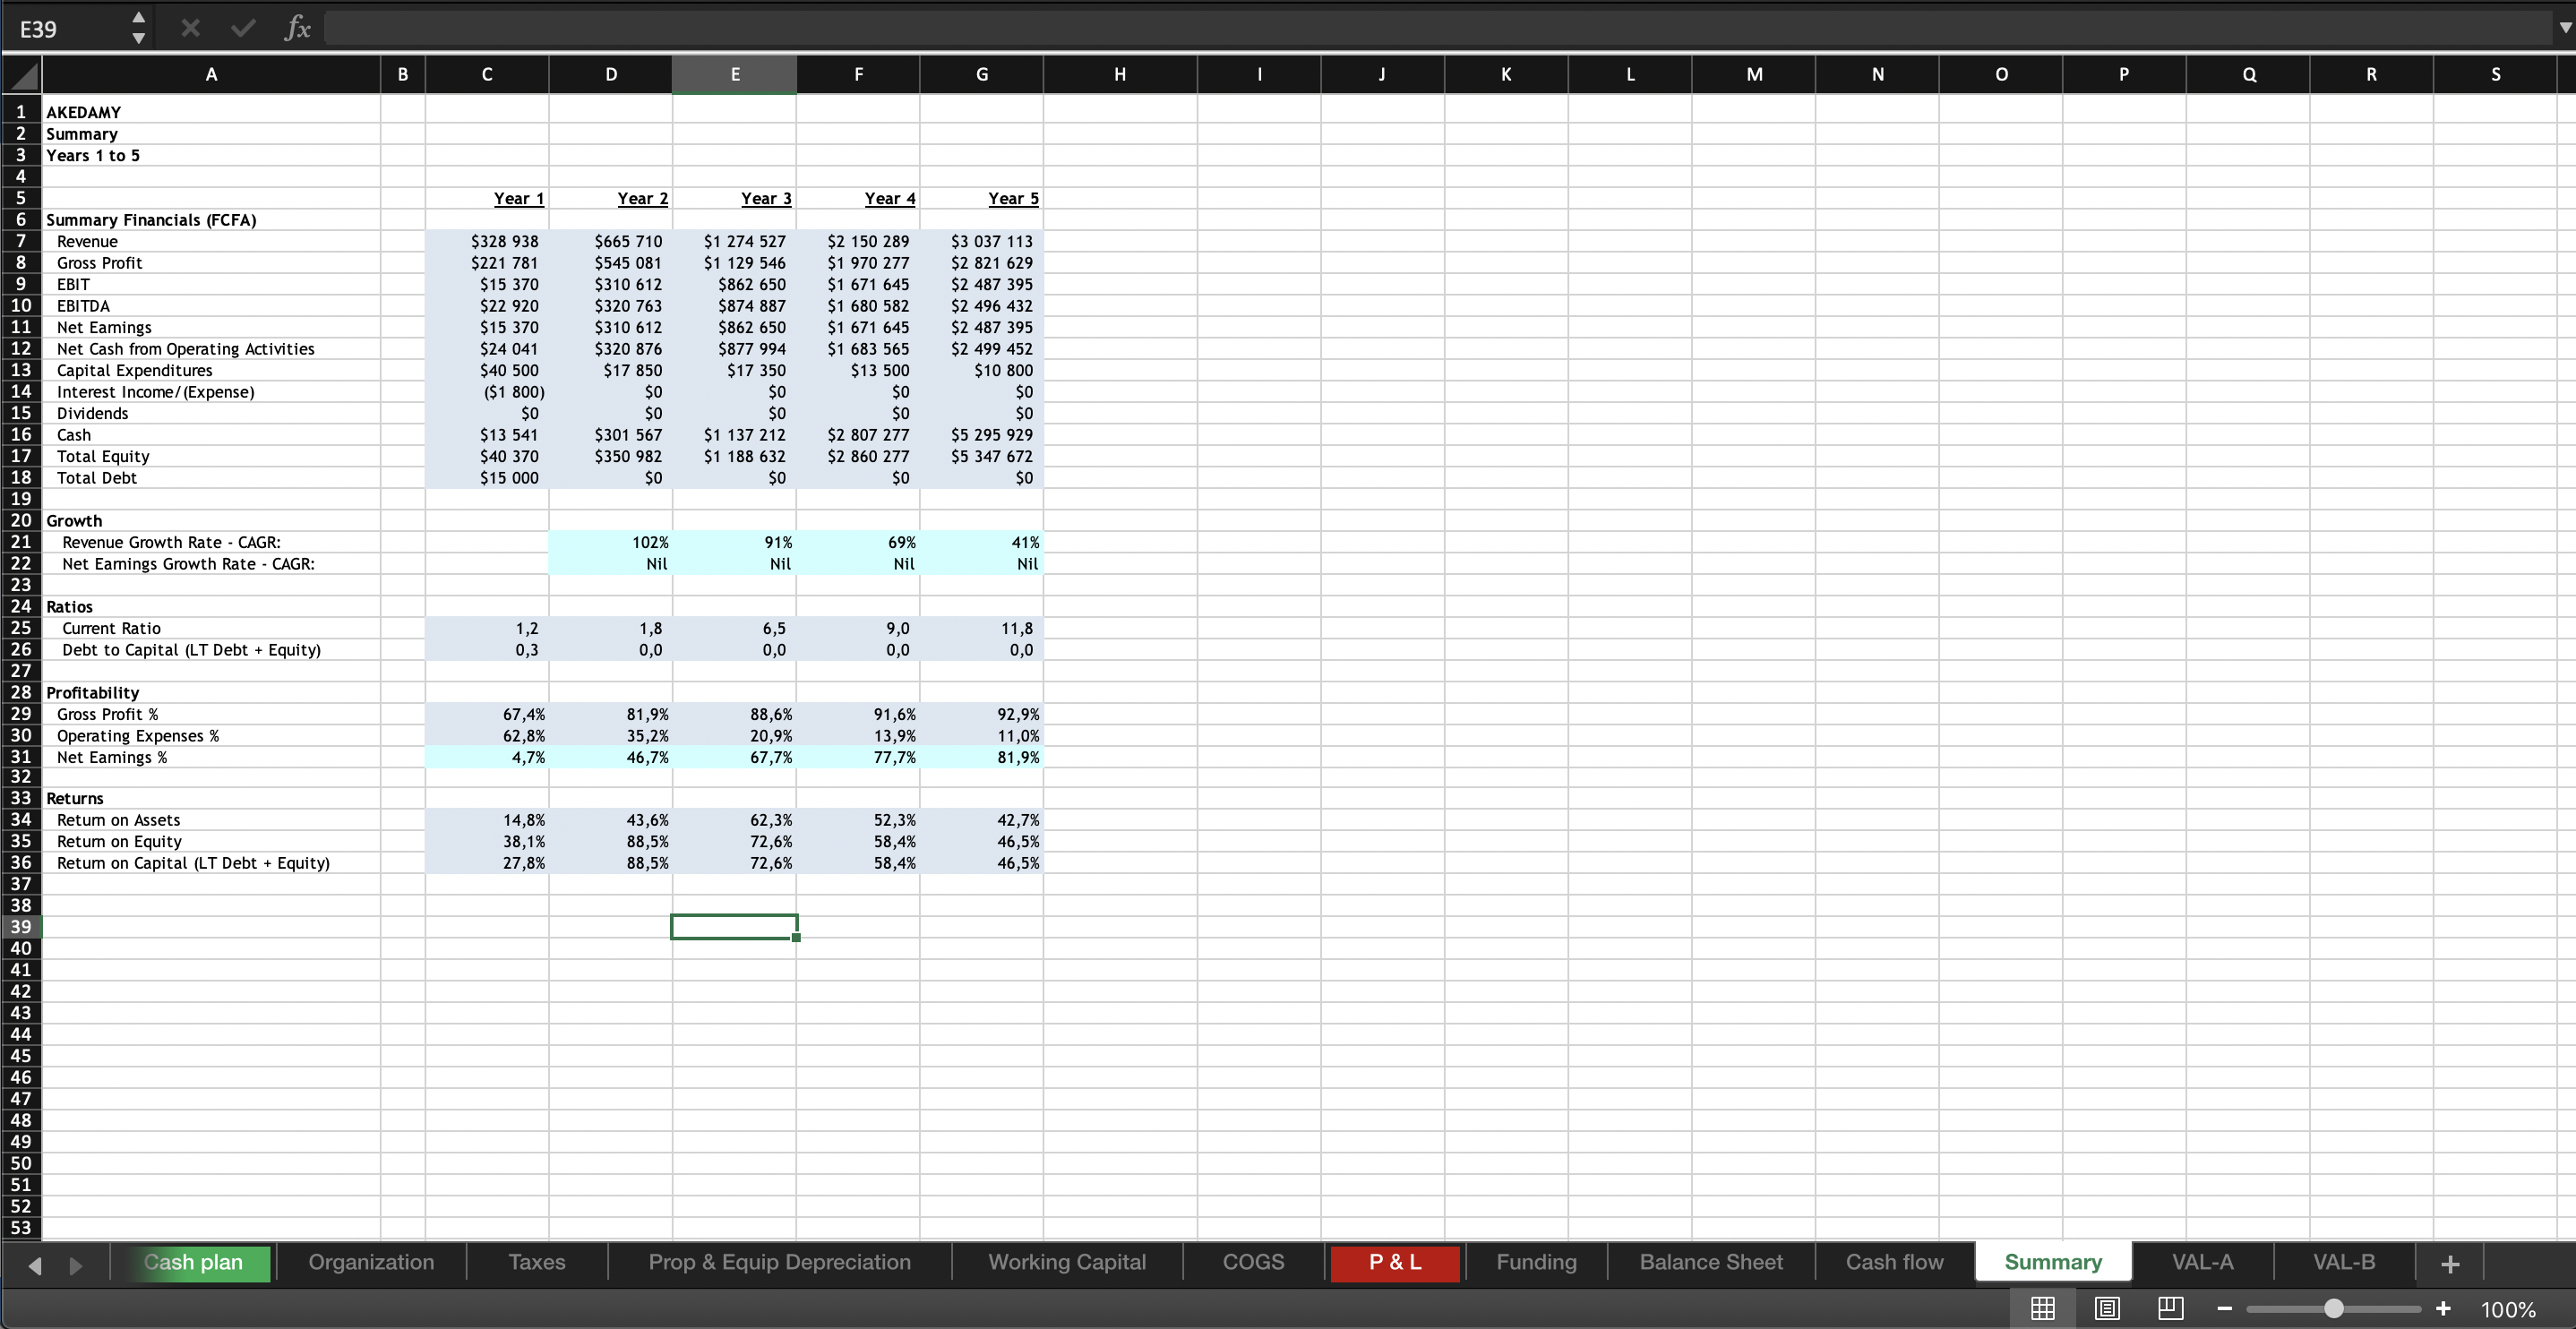Click the EBITDA row label
Image resolution: width=2576 pixels, height=1329 pixels.
(83, 306)
